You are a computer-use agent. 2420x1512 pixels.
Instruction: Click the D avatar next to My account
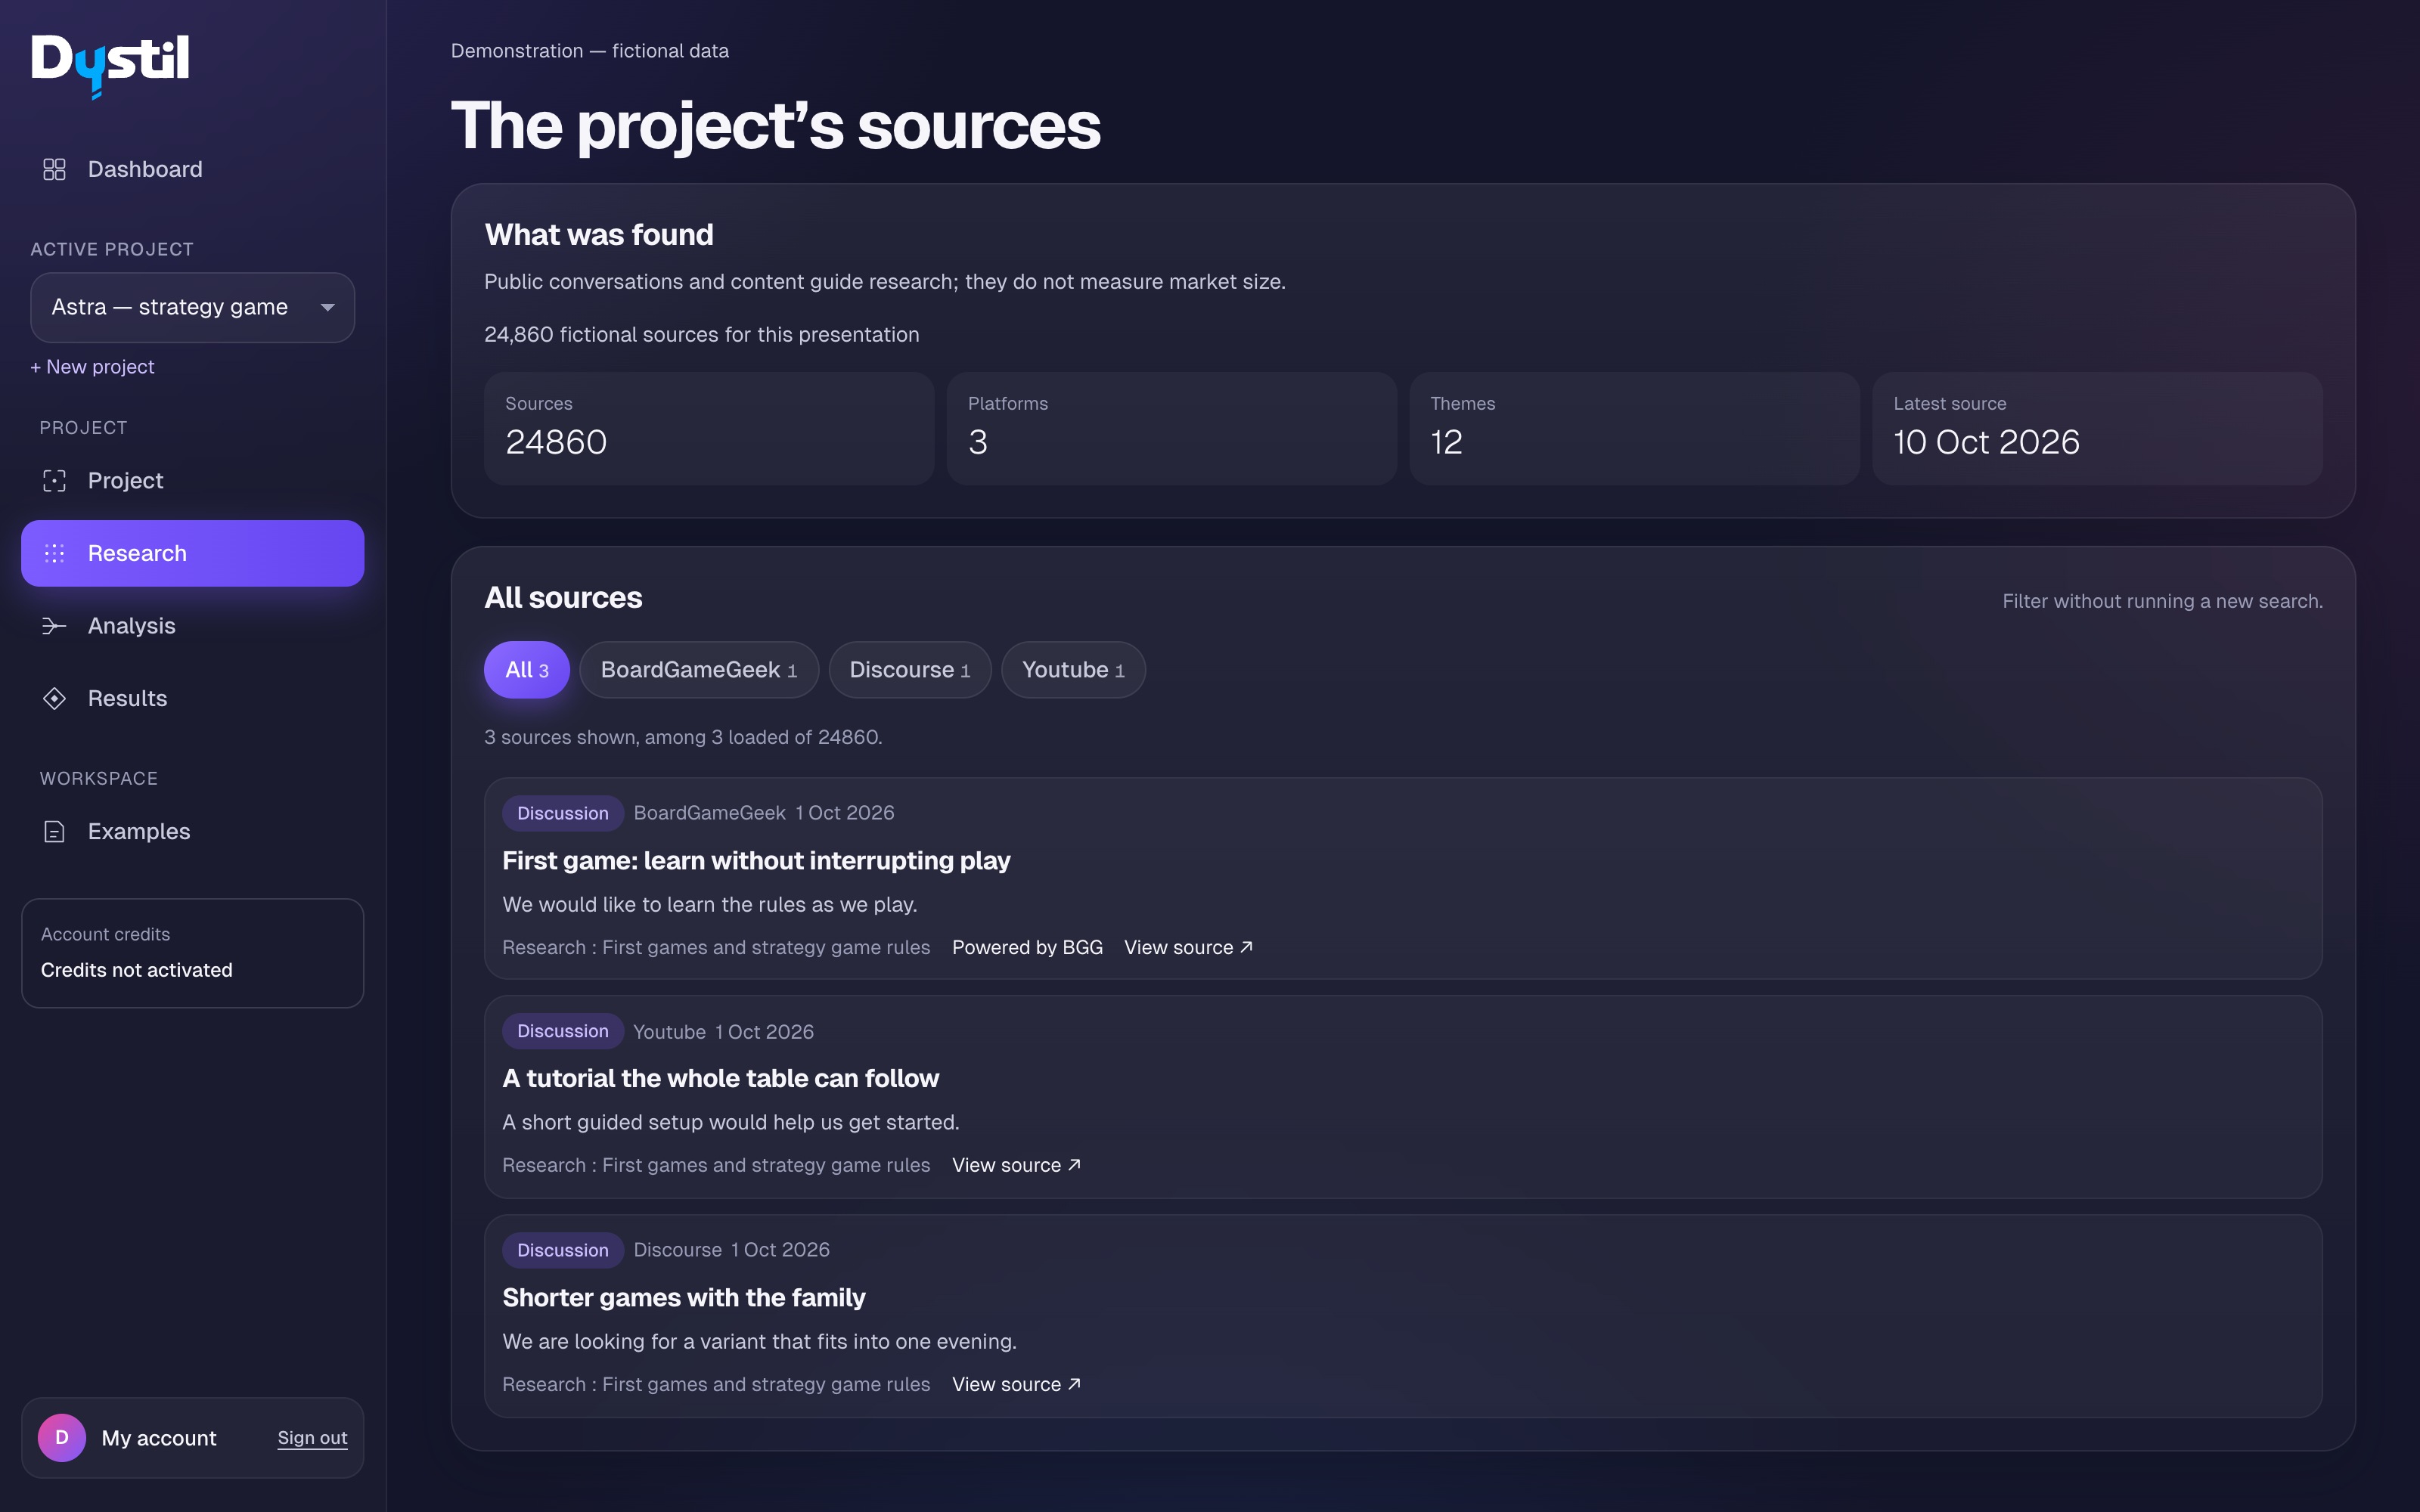click(x=62, y=1437)
